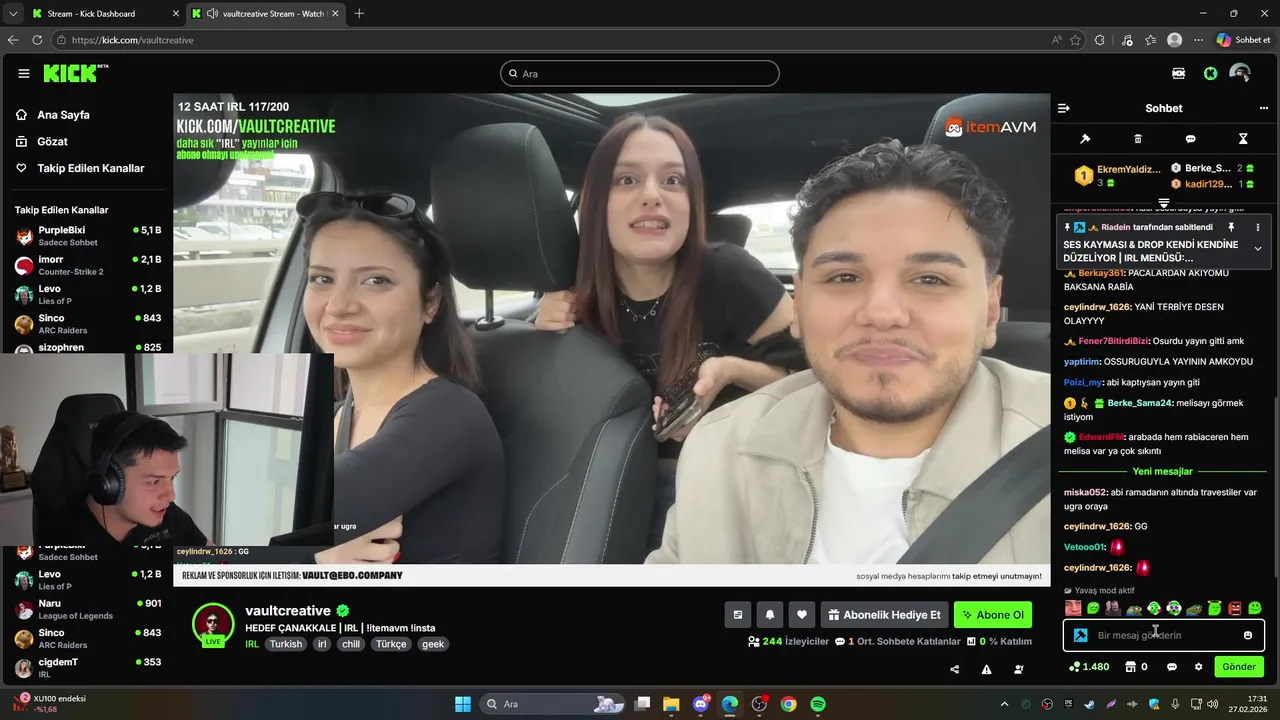
Task: Click username EdwardFM in chat
Action: [1101, 437]
